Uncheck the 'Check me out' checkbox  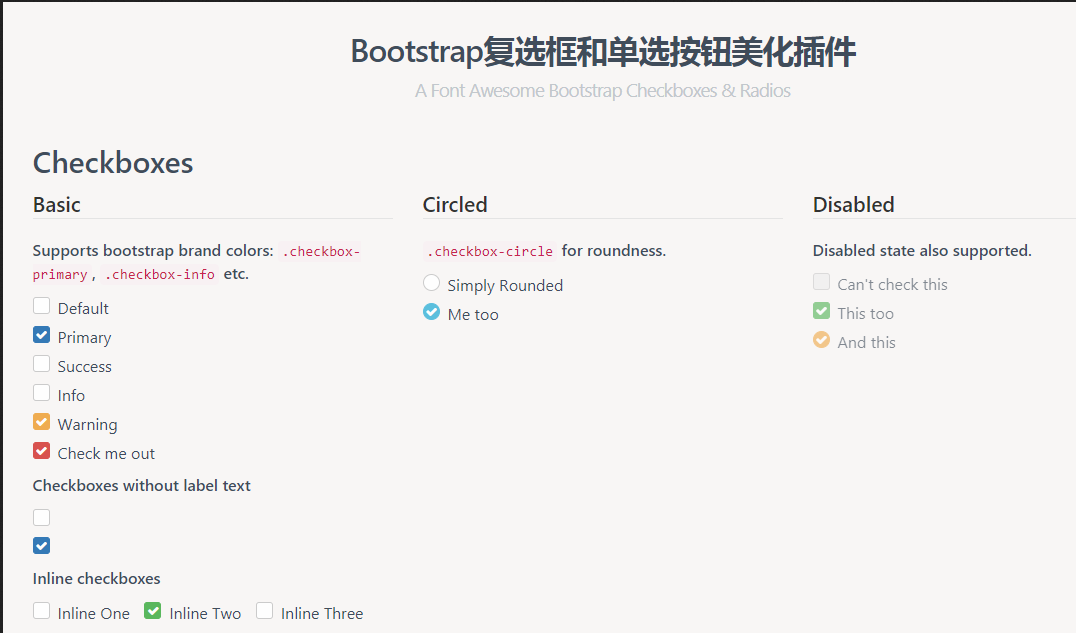click(41, 451)
